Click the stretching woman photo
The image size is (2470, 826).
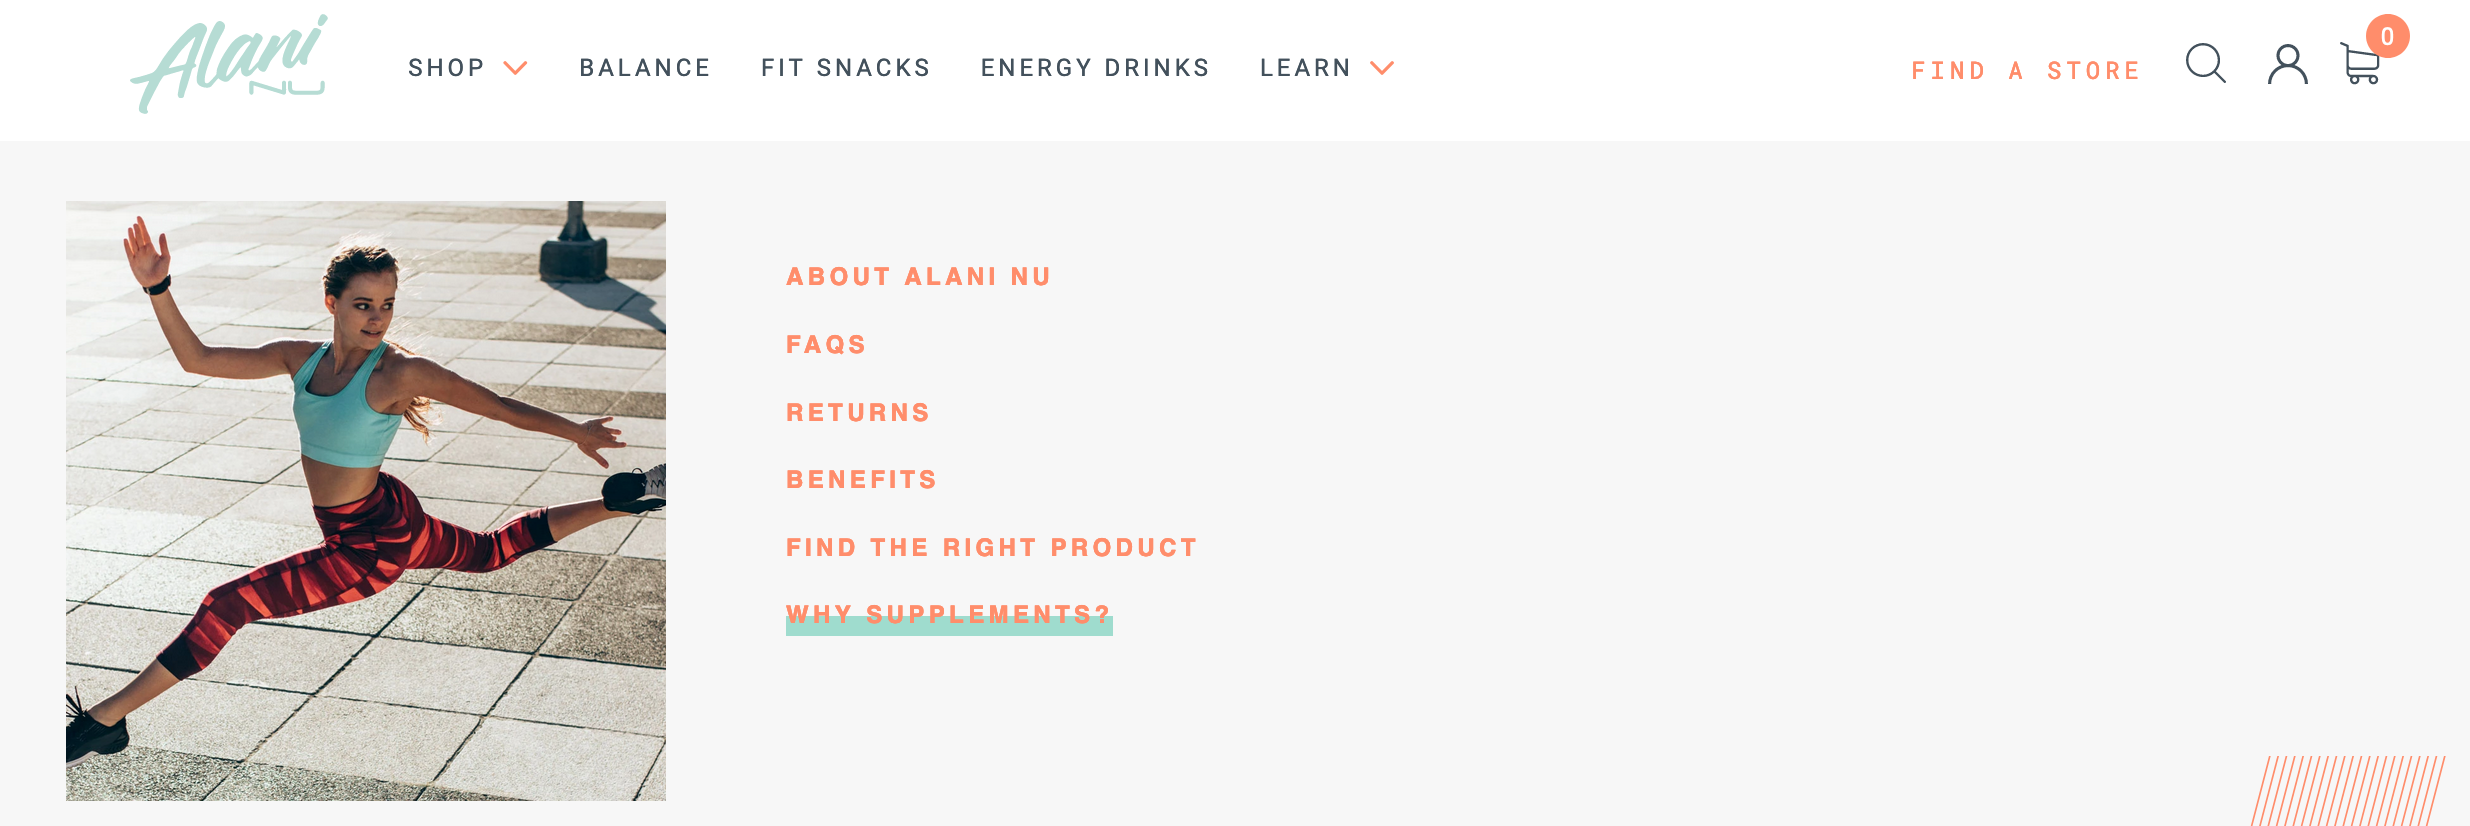pyautogui.click(x=366, y=500)
